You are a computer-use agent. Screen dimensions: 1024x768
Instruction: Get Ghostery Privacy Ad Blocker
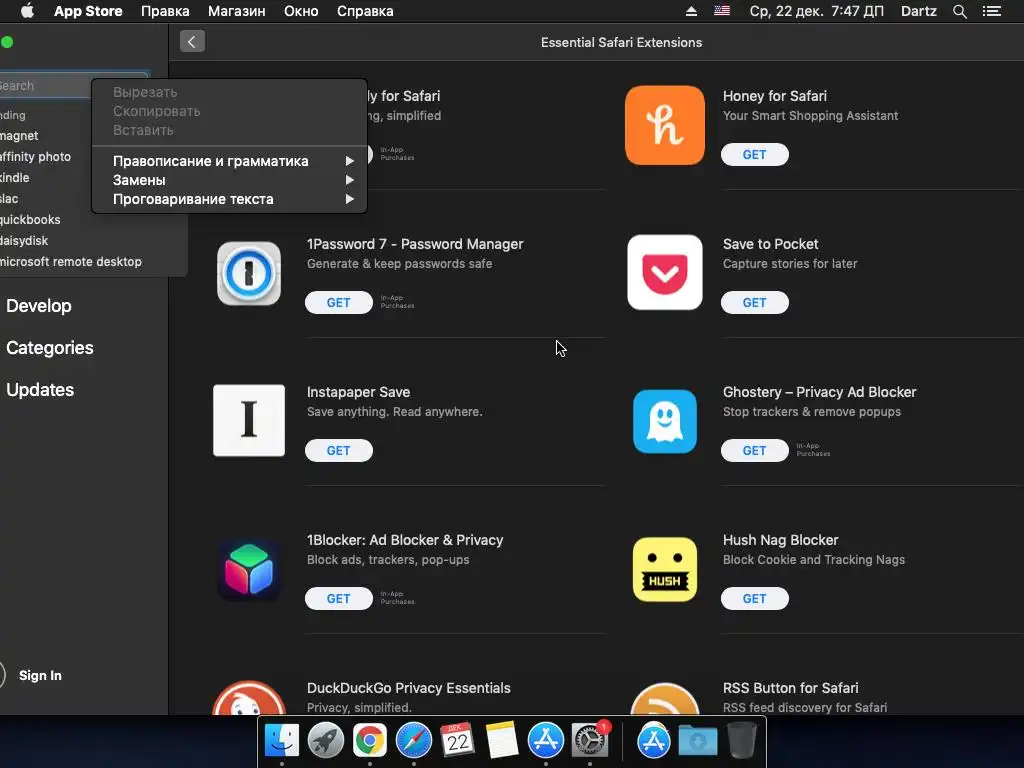tap(754, 451)
